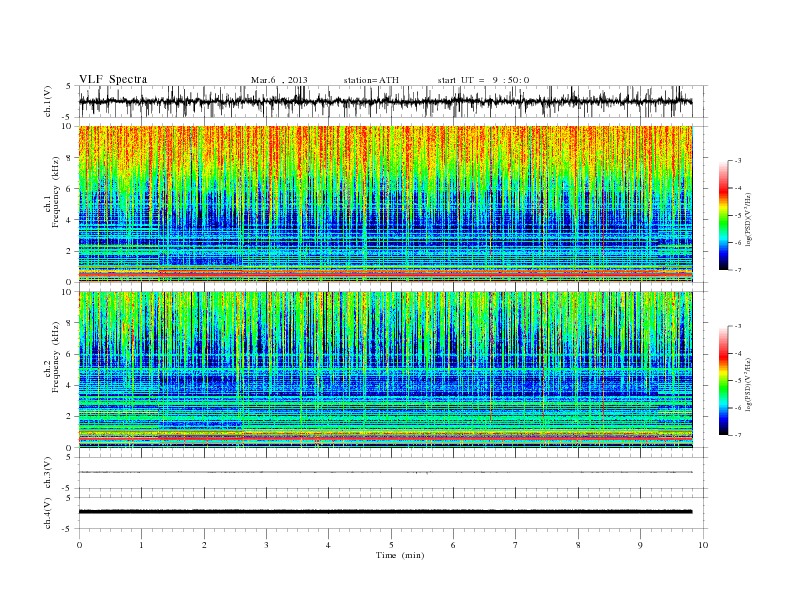Viewport: 792px width, 612px height.
Task: Click the "ch.4(V)" axis label
Action: 48,513
